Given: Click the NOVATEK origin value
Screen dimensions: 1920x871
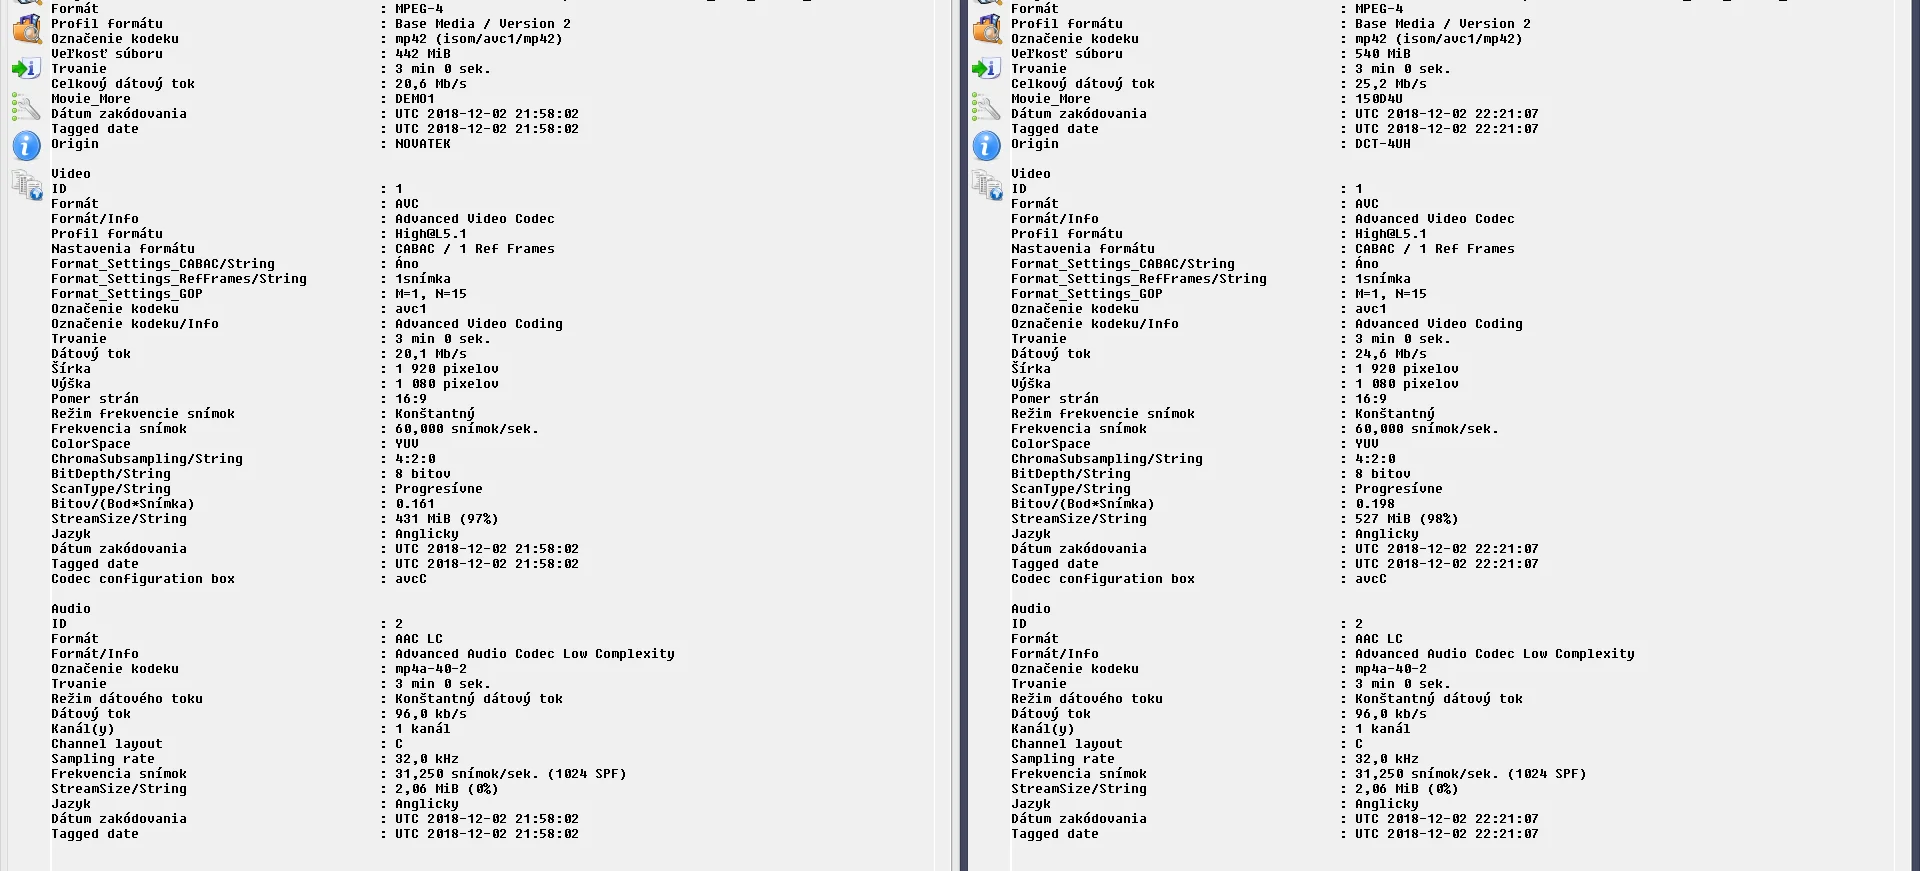Looking at the screenshot, I should point(422,144).
